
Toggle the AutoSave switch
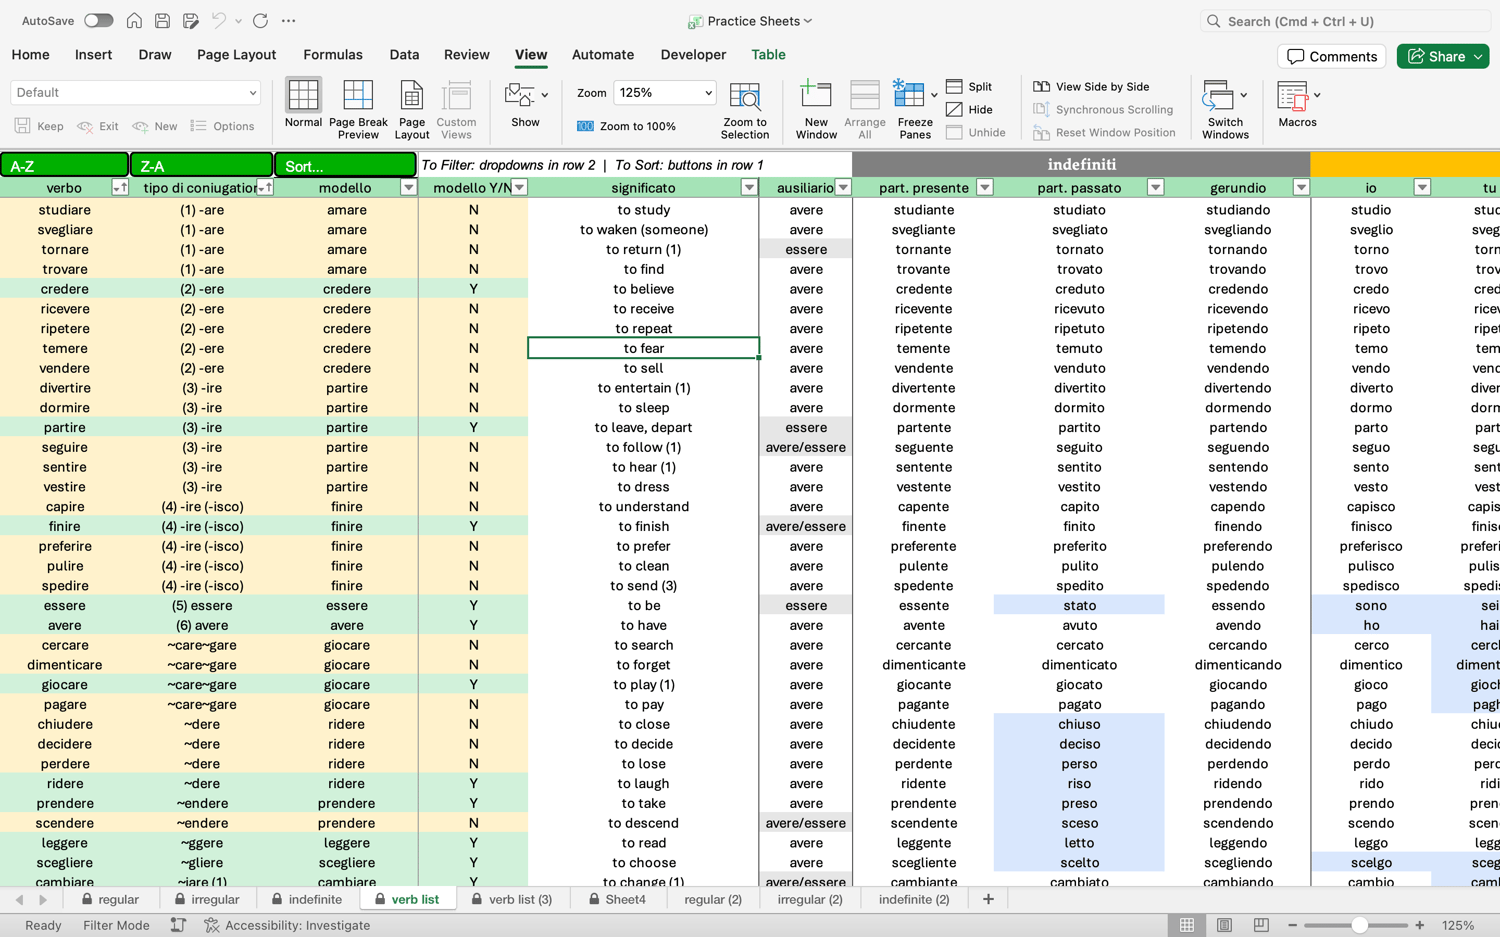[98, 20]
